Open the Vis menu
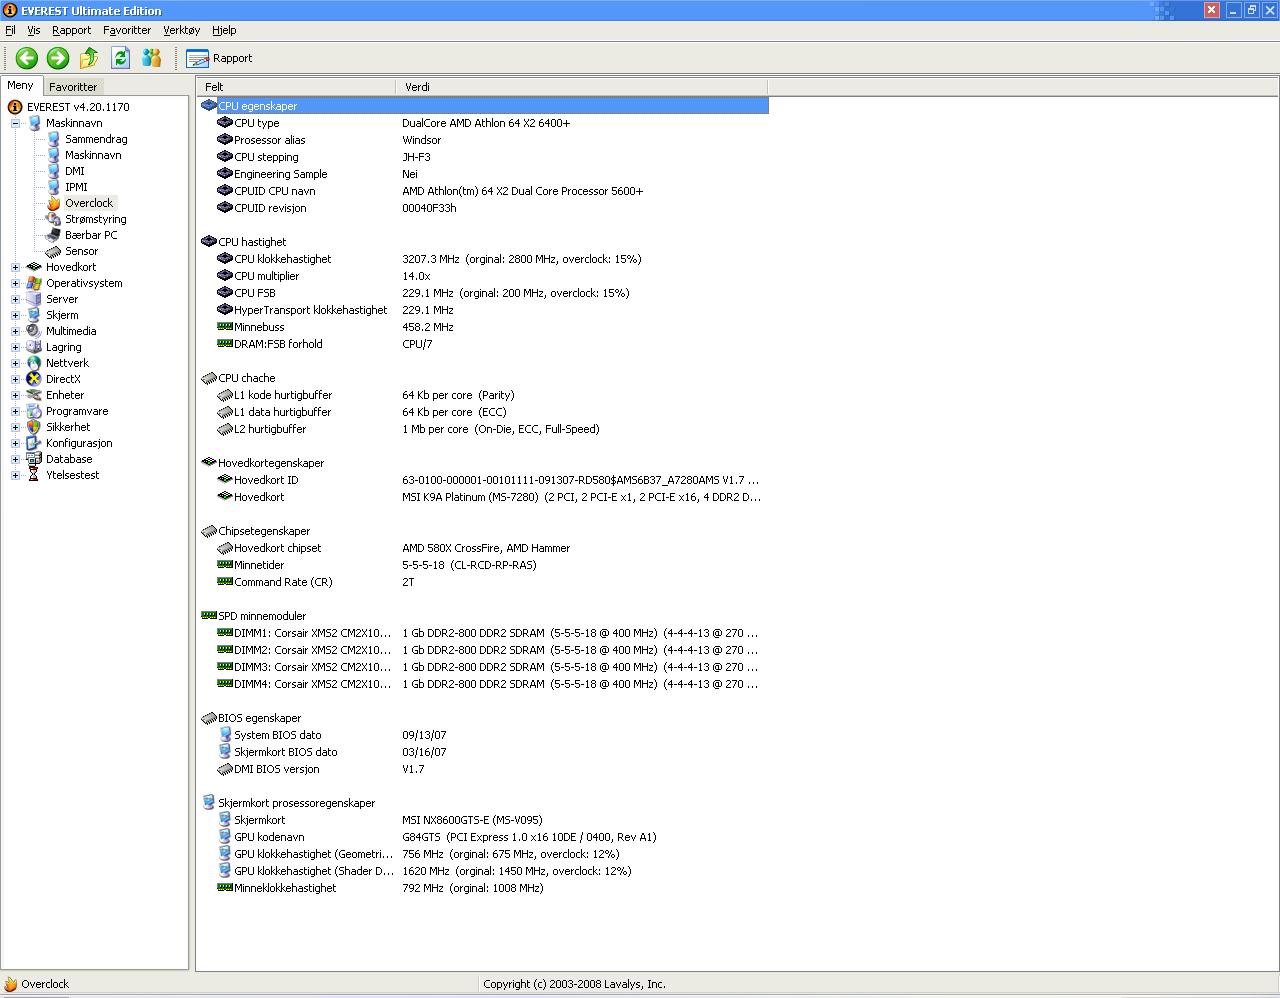Viewport: 1280px width, 998px height. (34, 30)
